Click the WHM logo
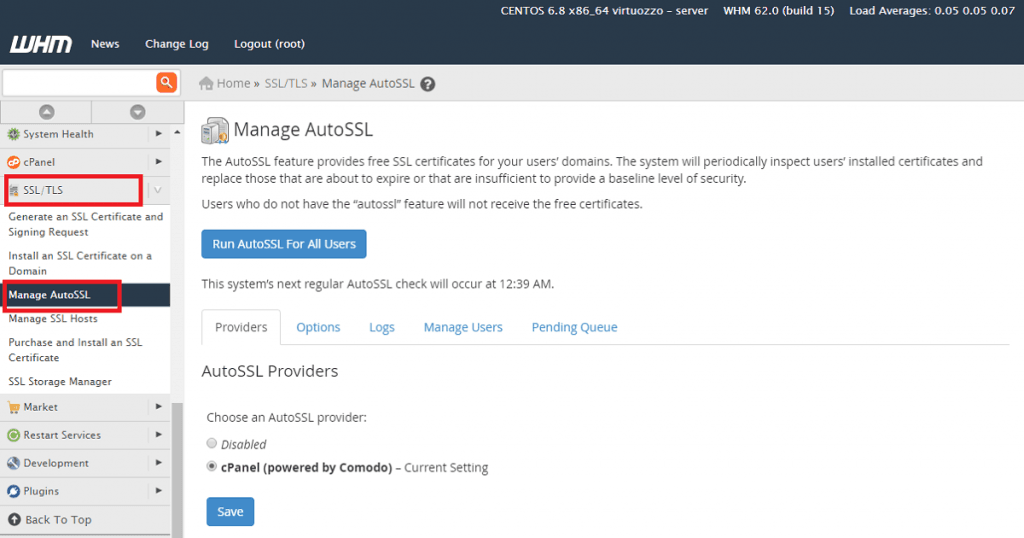1024x538 pixels. [x=40, y=44]
